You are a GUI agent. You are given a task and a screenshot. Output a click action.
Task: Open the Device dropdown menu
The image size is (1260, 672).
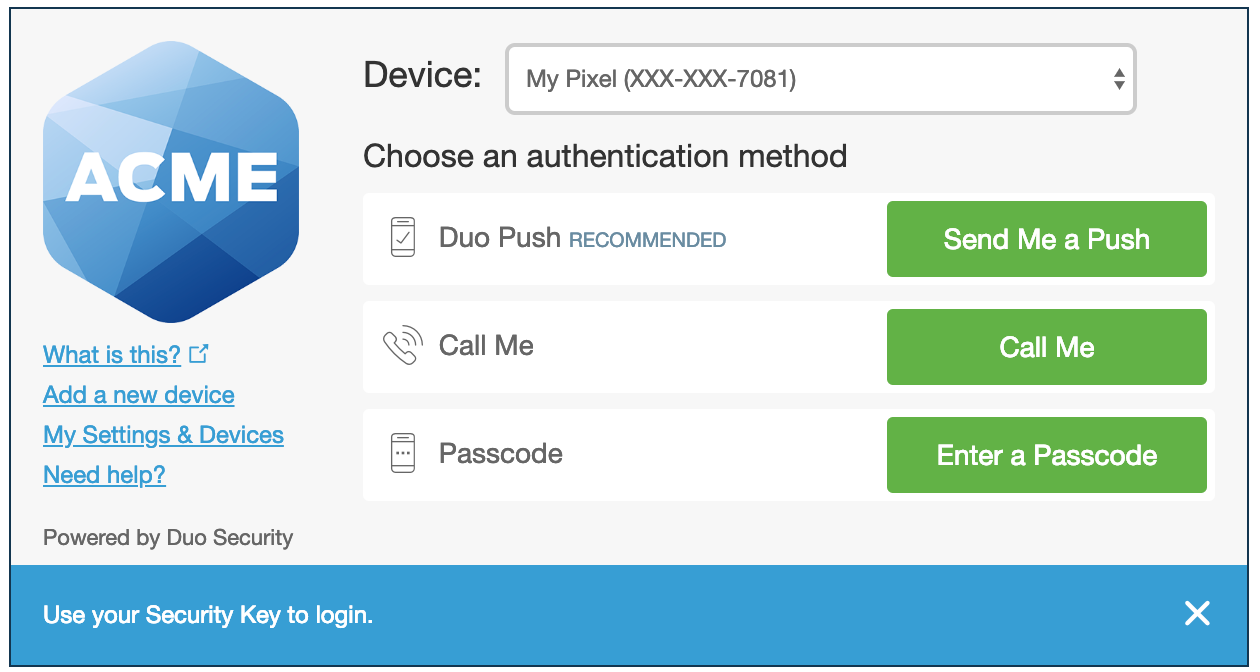(x=821, y=78)
